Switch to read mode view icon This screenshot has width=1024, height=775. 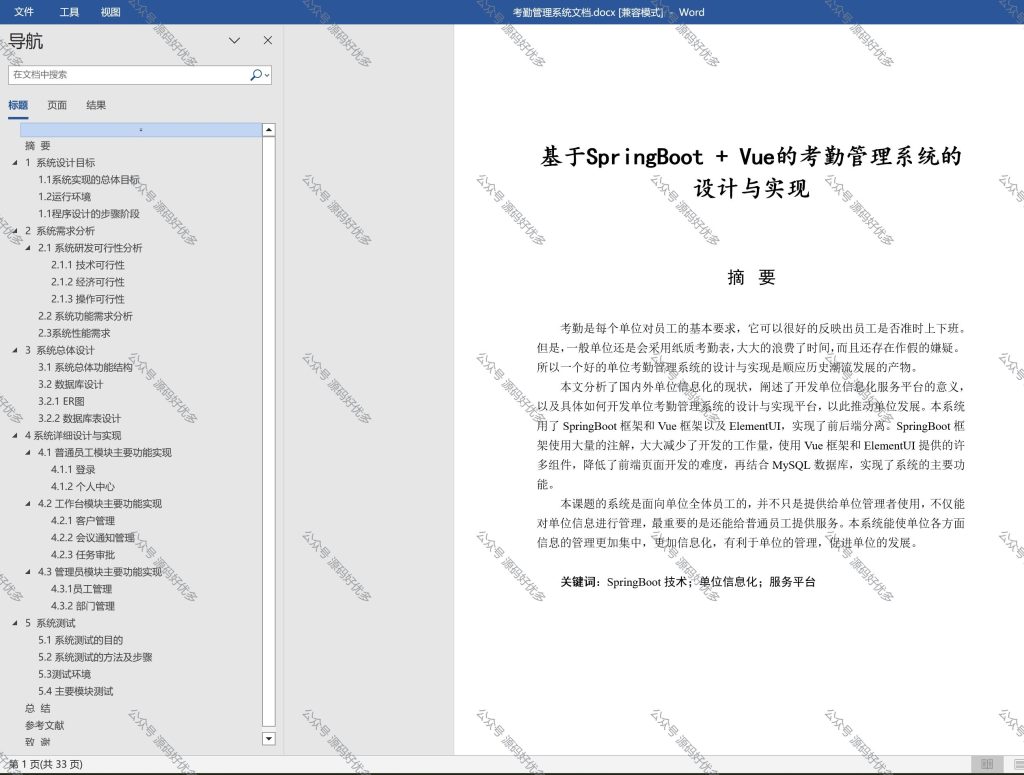click(x=987, y=764)
